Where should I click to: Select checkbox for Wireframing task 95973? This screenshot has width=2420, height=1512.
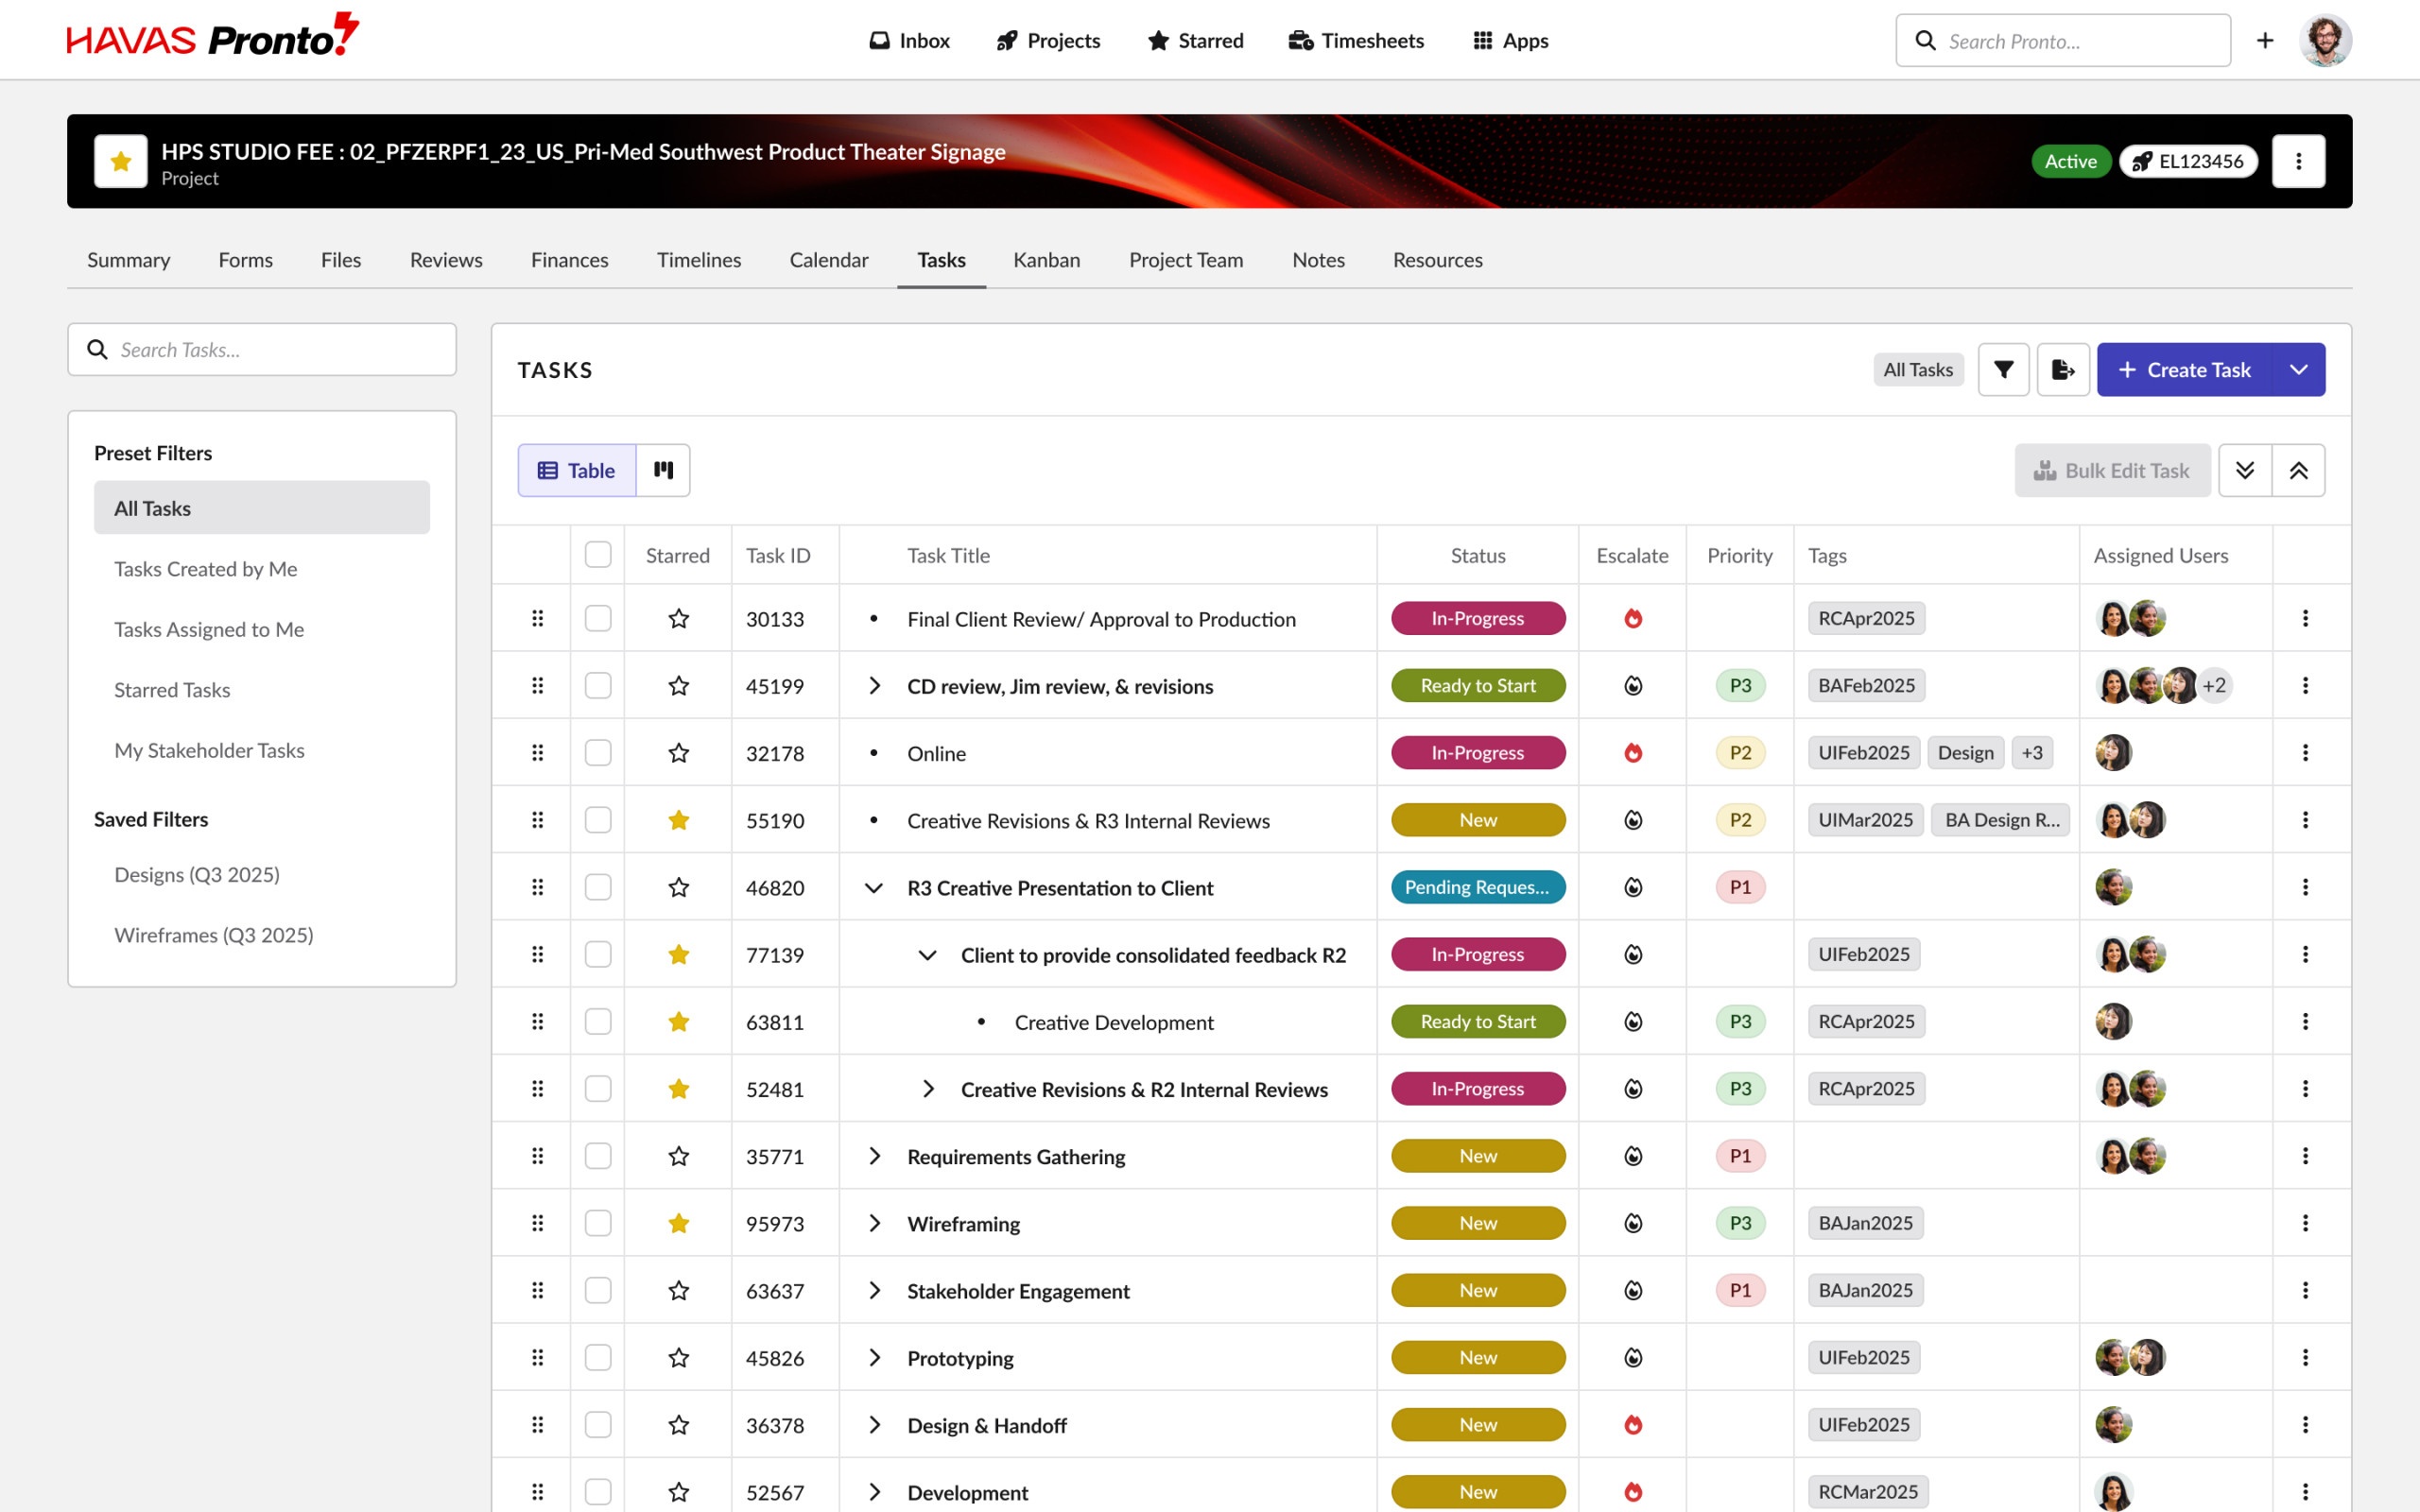pyautogui.click(x=597, y=1223)
